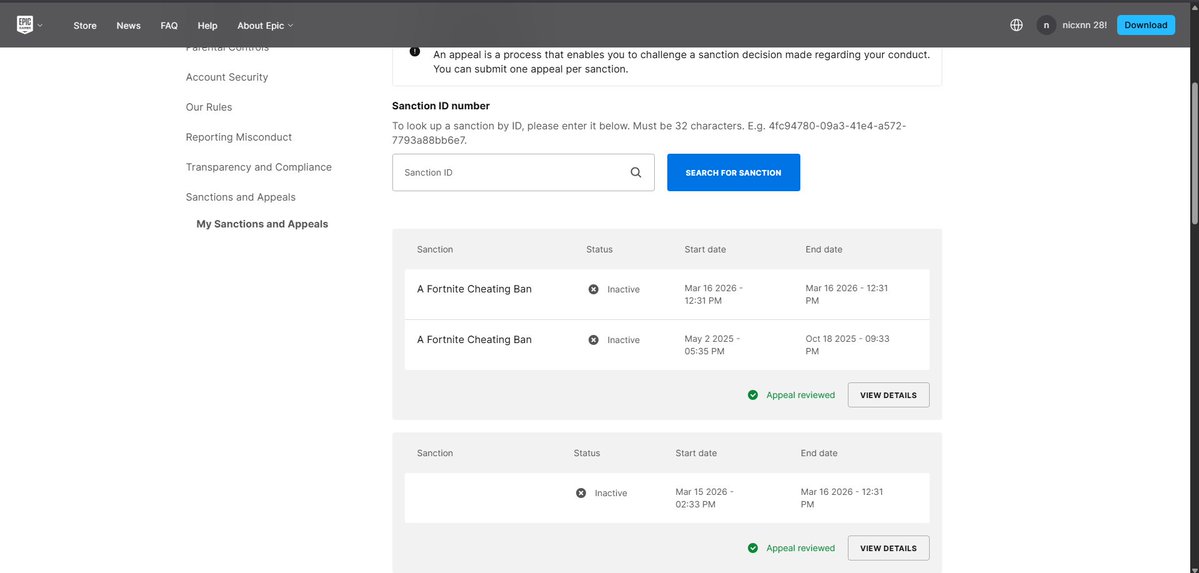Click the Start date header in first table
Image resolution: width=1199 pixels, height=573 pixels.
(x=705, y=249)
